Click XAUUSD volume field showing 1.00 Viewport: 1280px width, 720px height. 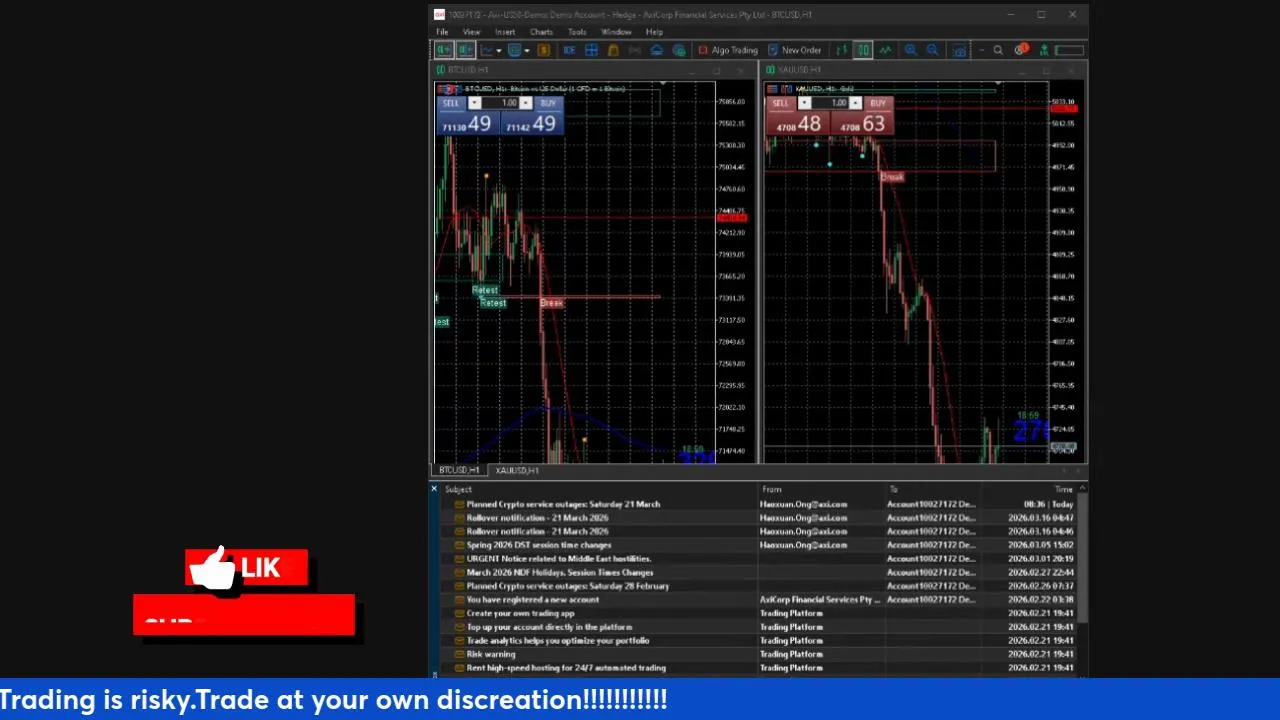click(x=830, y=103)
